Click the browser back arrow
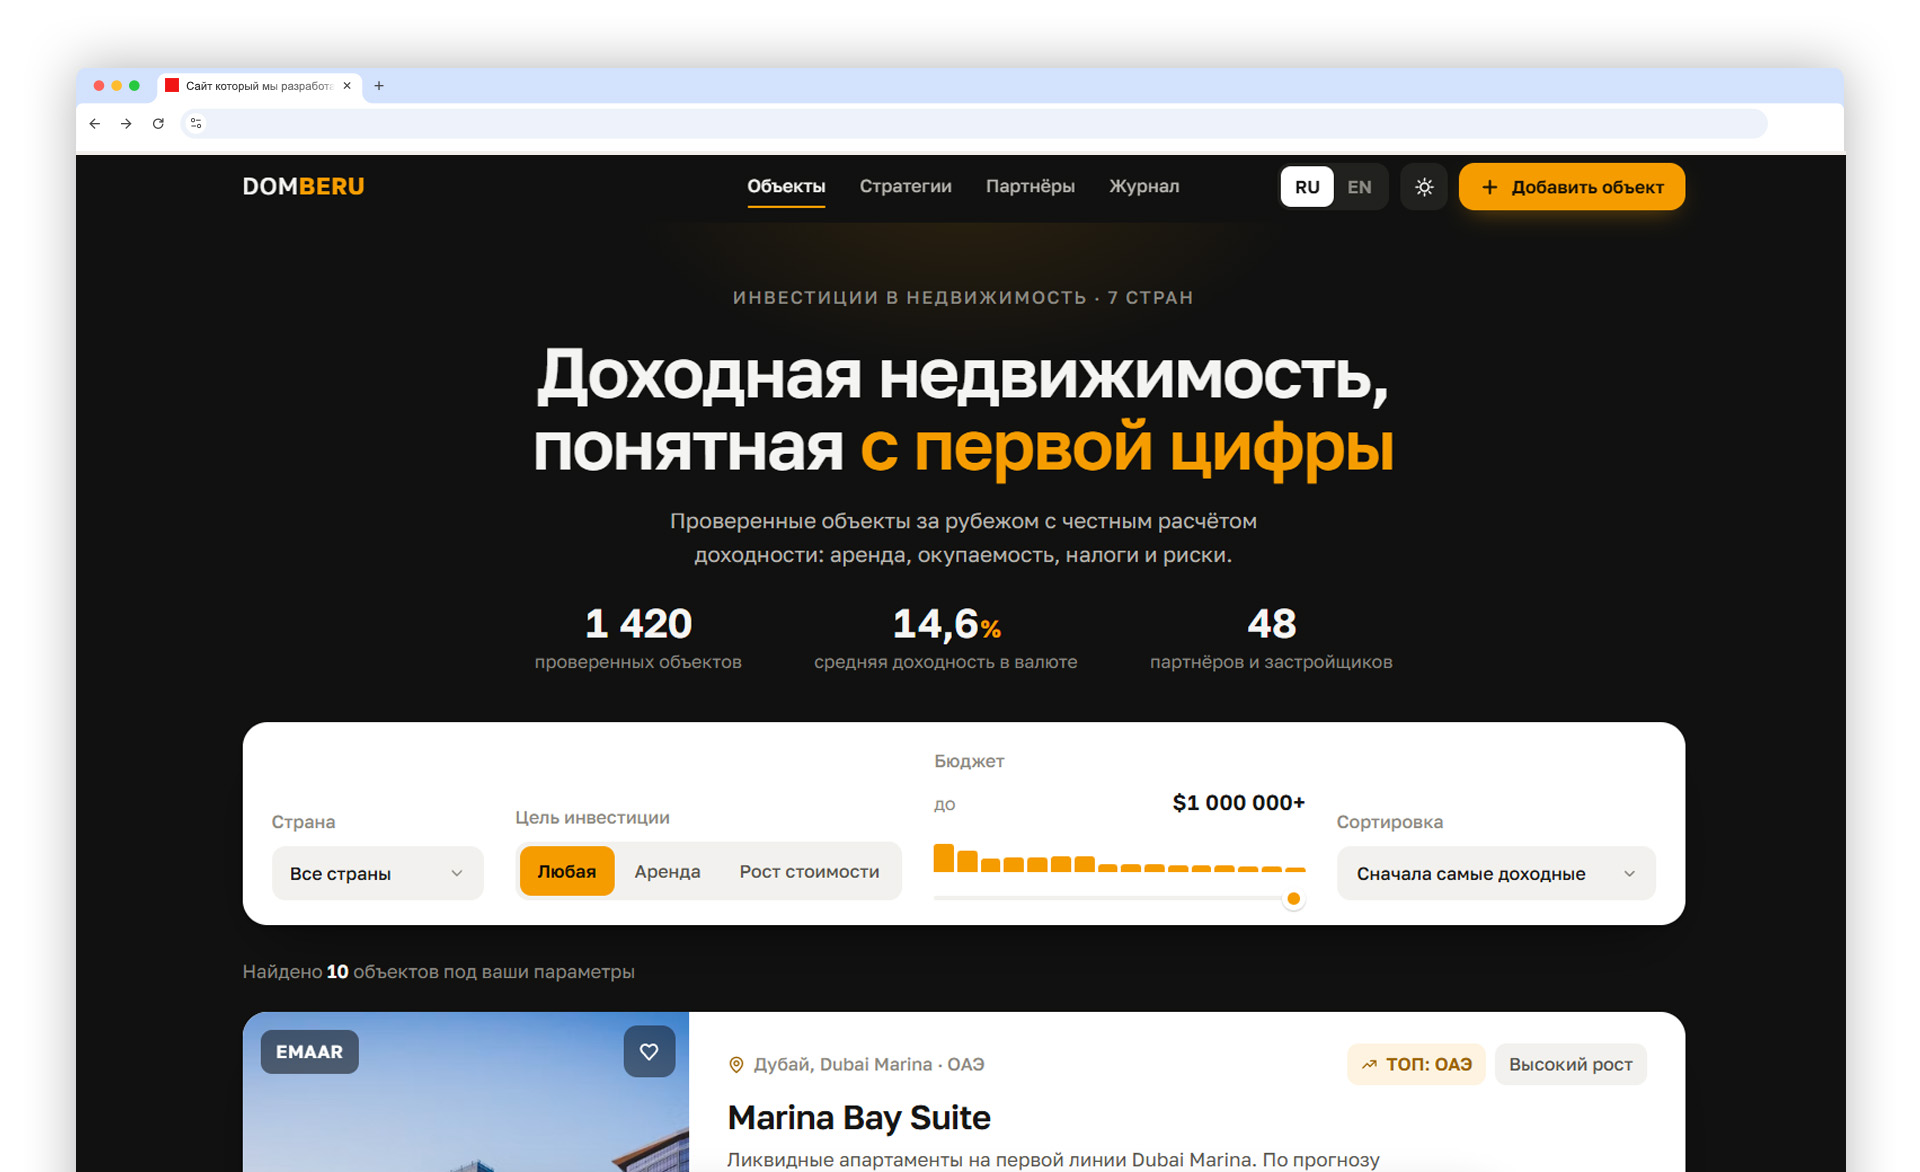 coord(95,124)
